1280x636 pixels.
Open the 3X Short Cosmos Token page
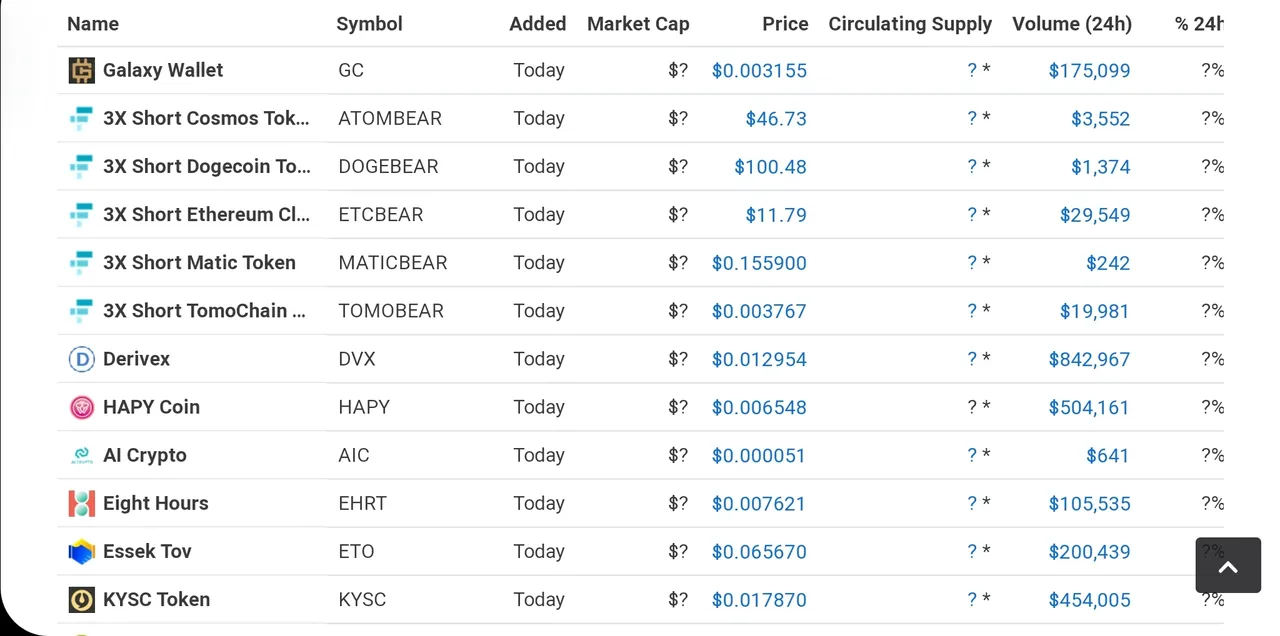tap(206, 118)
